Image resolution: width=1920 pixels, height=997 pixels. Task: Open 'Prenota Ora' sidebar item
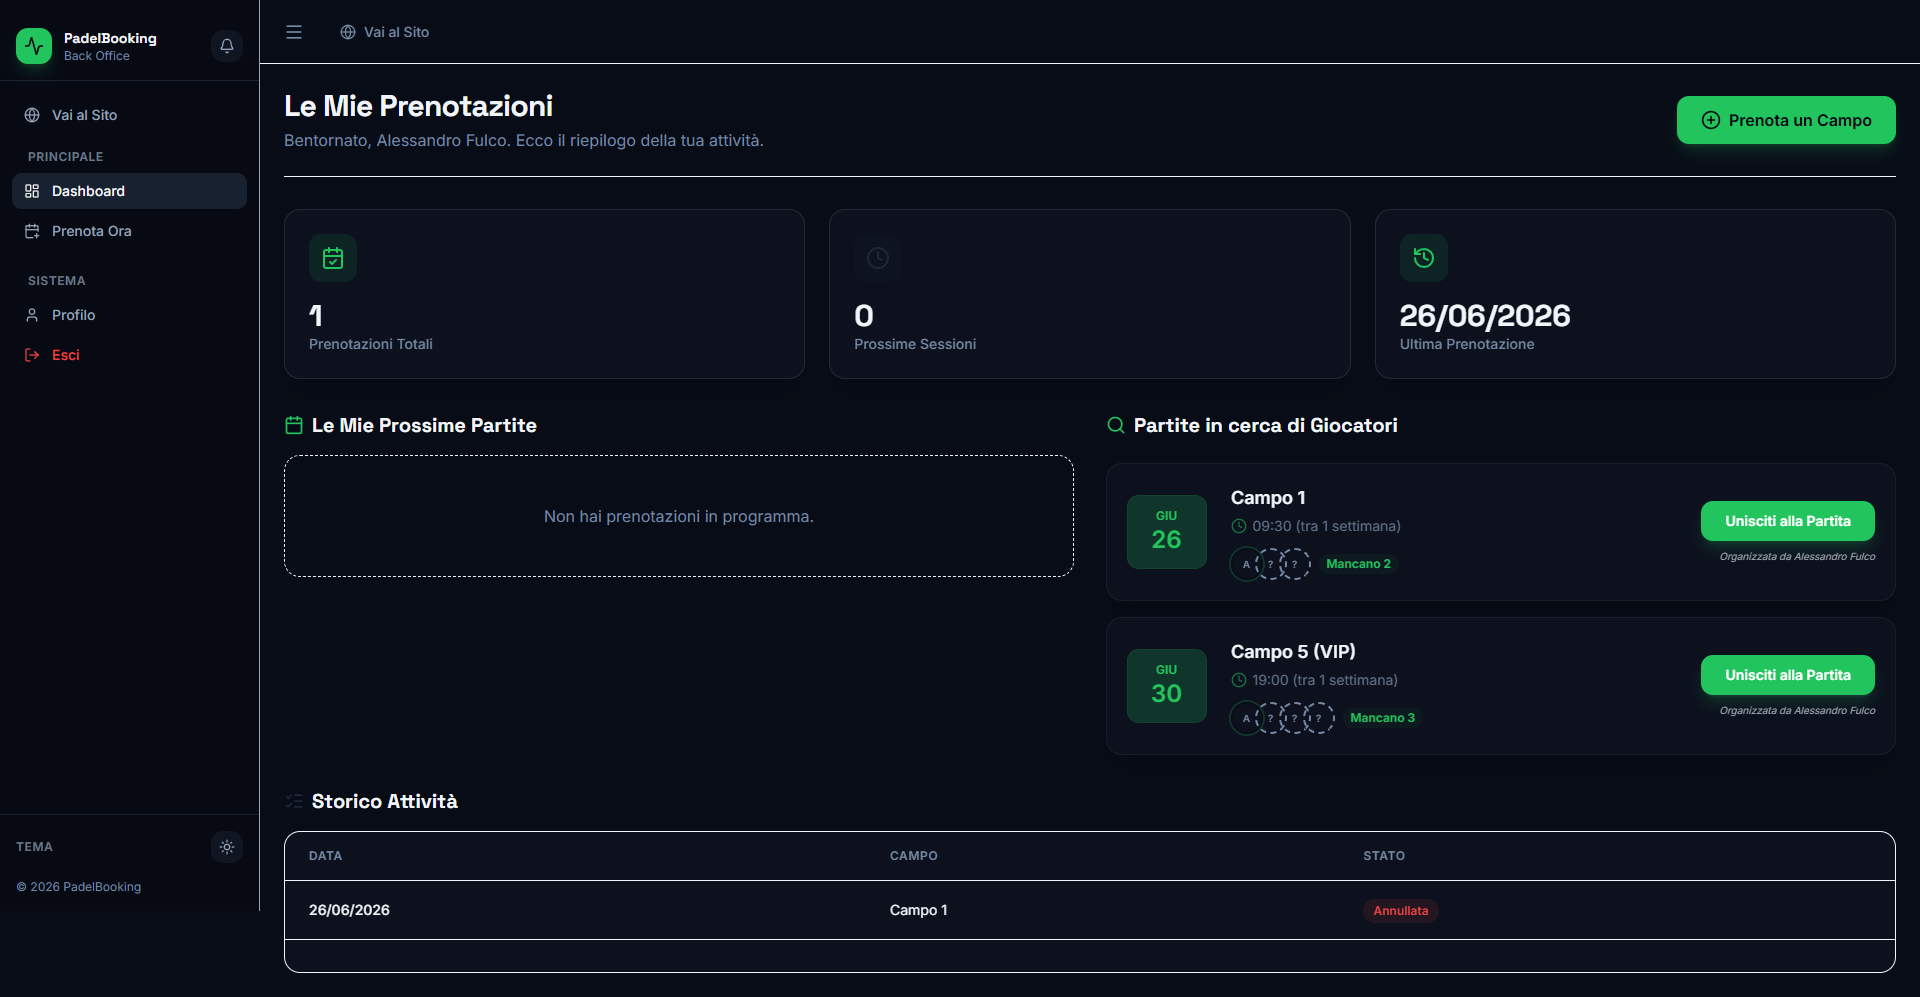coord(129,231)
